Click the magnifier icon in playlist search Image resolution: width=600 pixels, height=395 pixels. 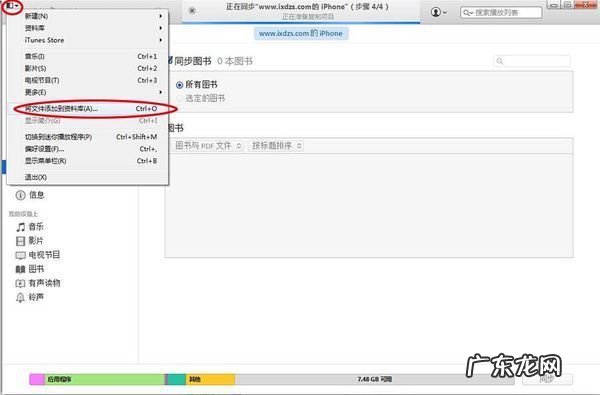[468, 13]
